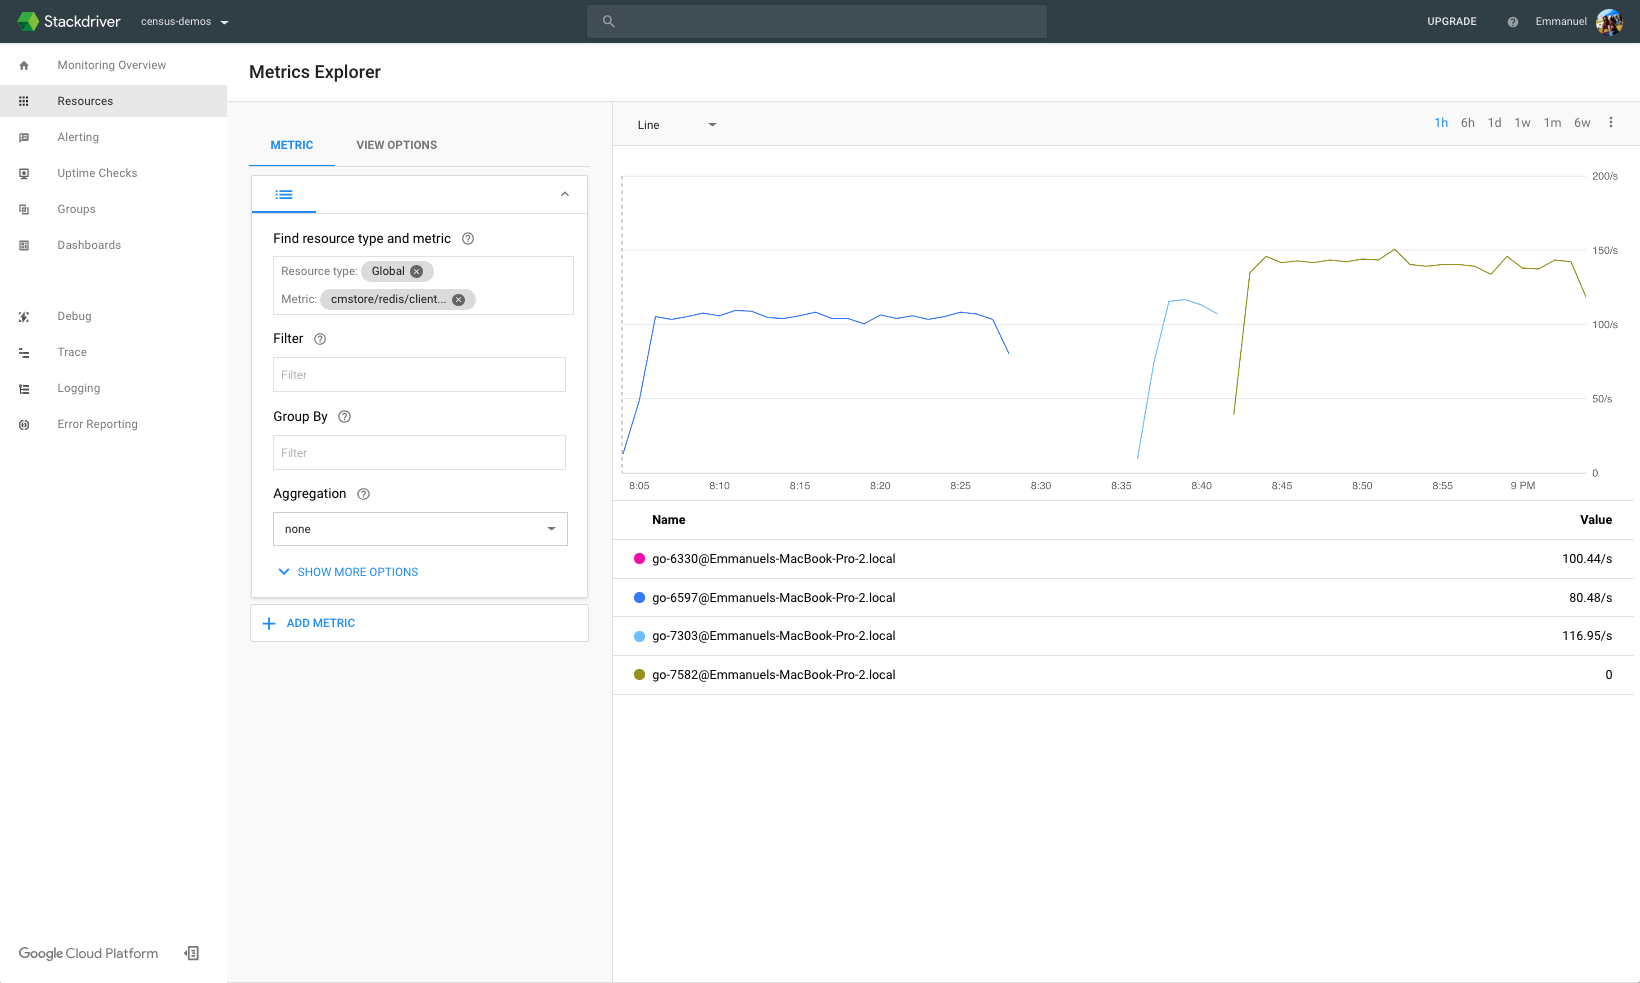Open the Aggregation help icon
The image size is (1640, 983).
coord(363,494)
